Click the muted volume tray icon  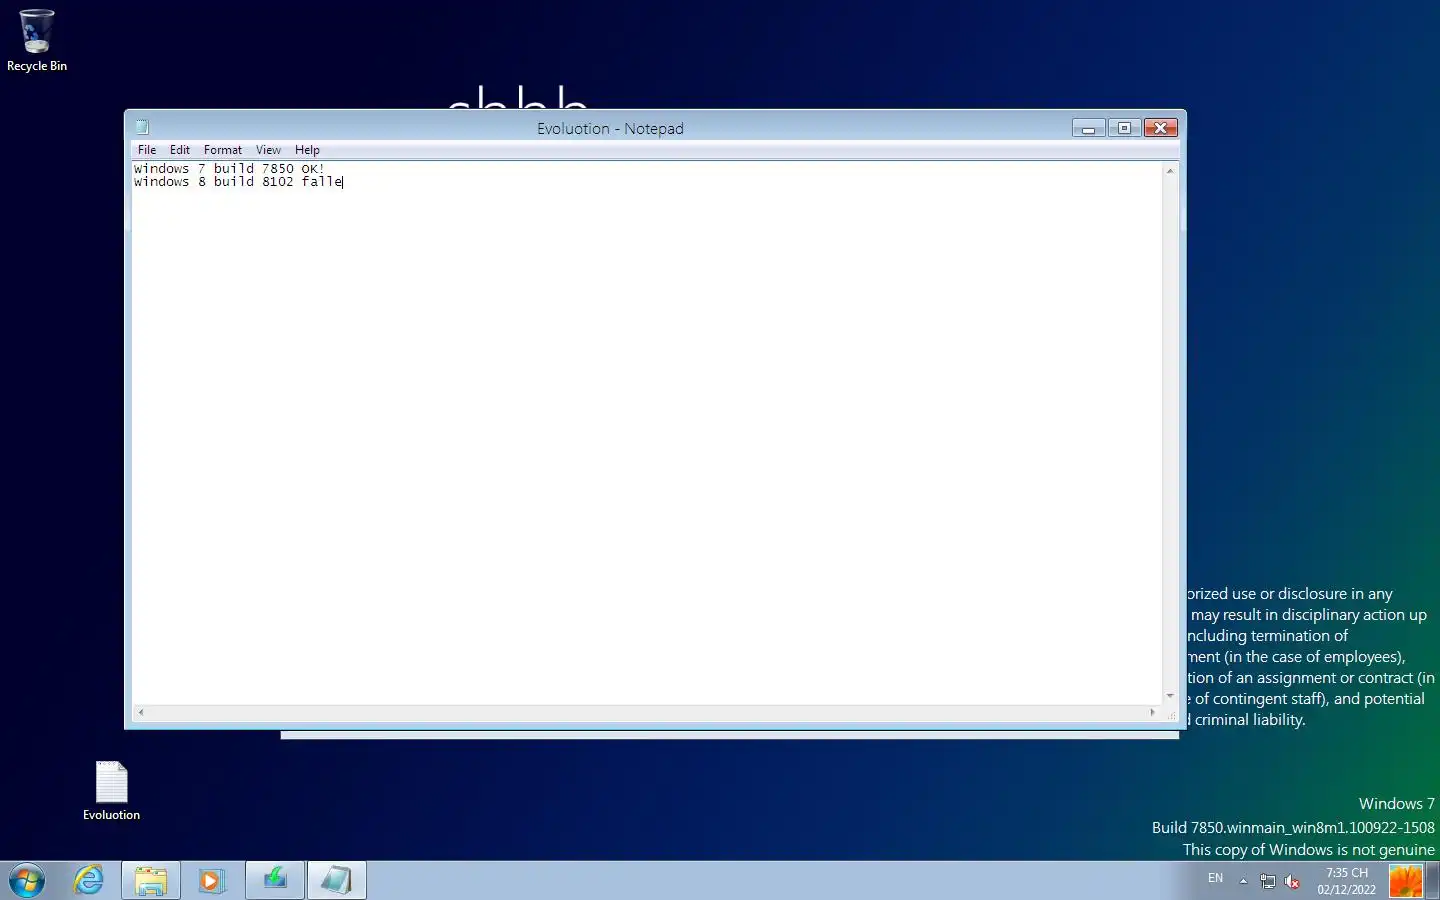click(1292, 881)
